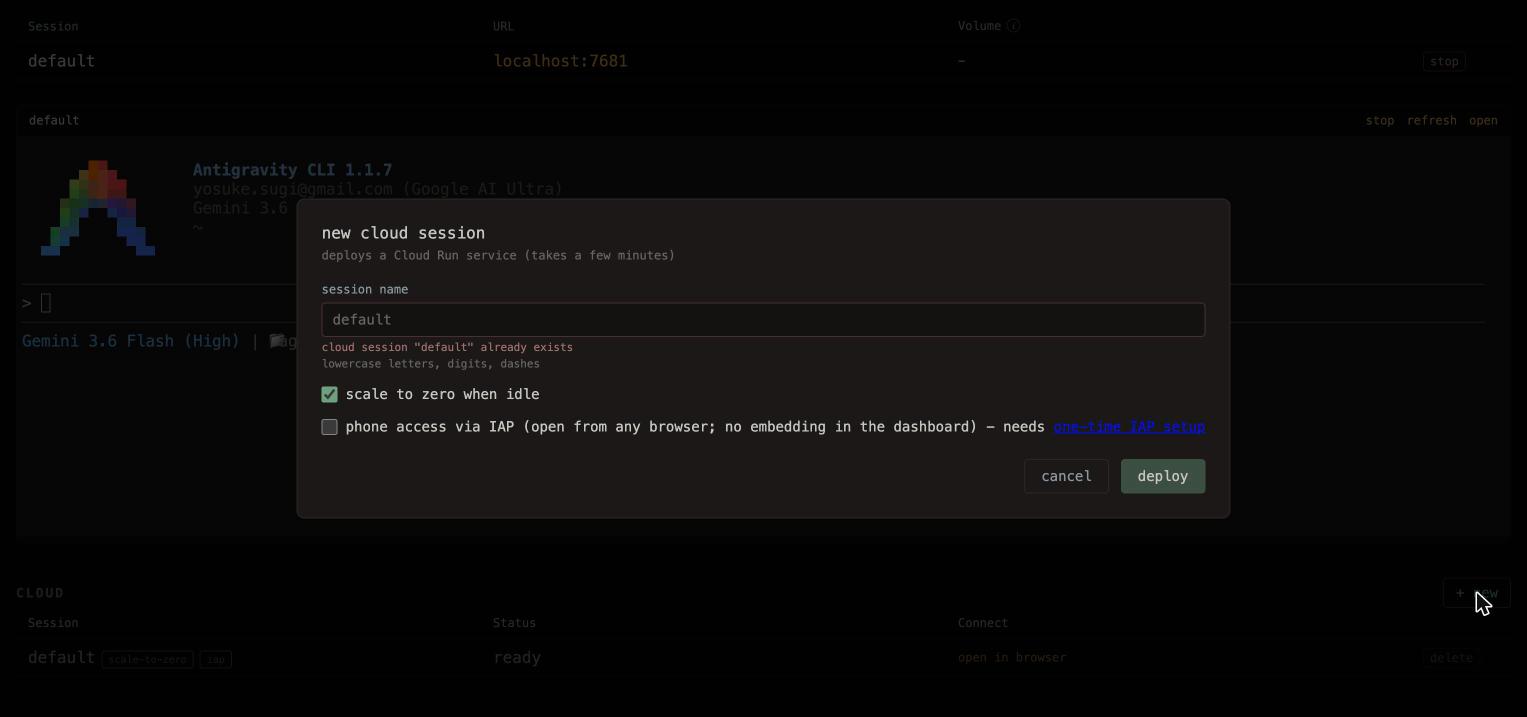Click the Status column header
The image size is (1527, 717).
pos(514,623)
